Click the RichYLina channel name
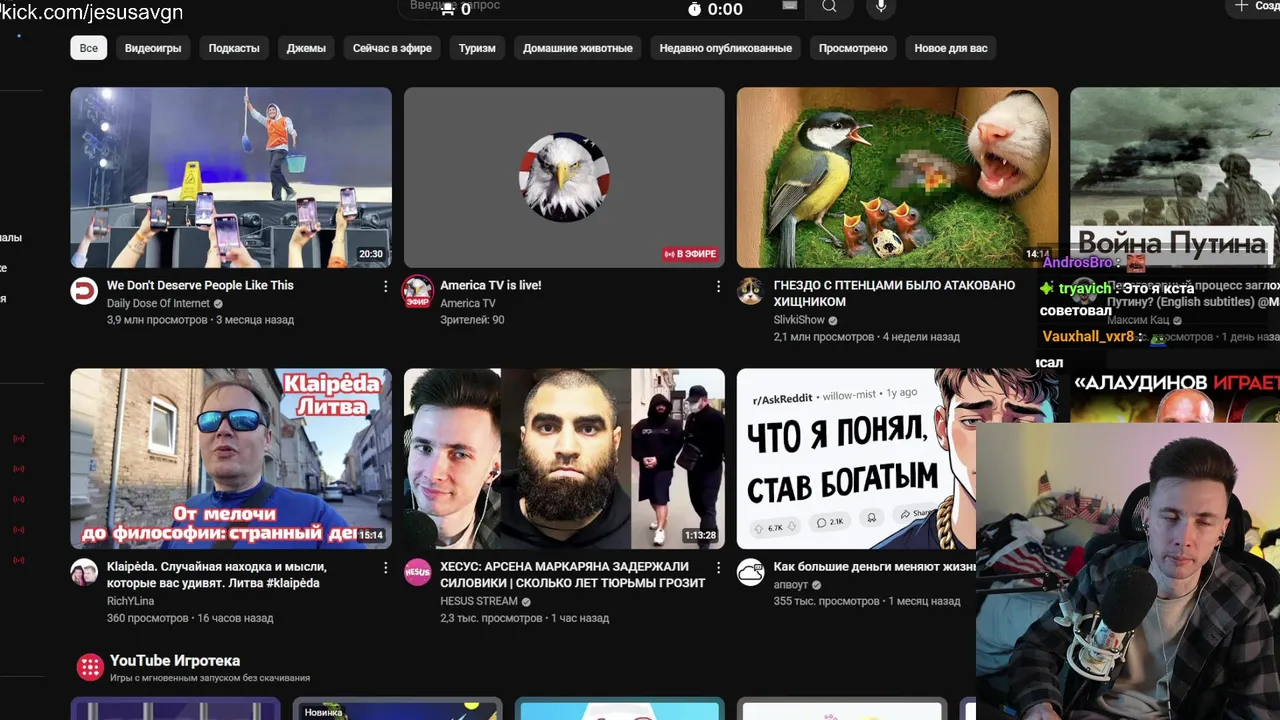The height and width of the screenshot is (720, 1280). click(x=130, y=601)
